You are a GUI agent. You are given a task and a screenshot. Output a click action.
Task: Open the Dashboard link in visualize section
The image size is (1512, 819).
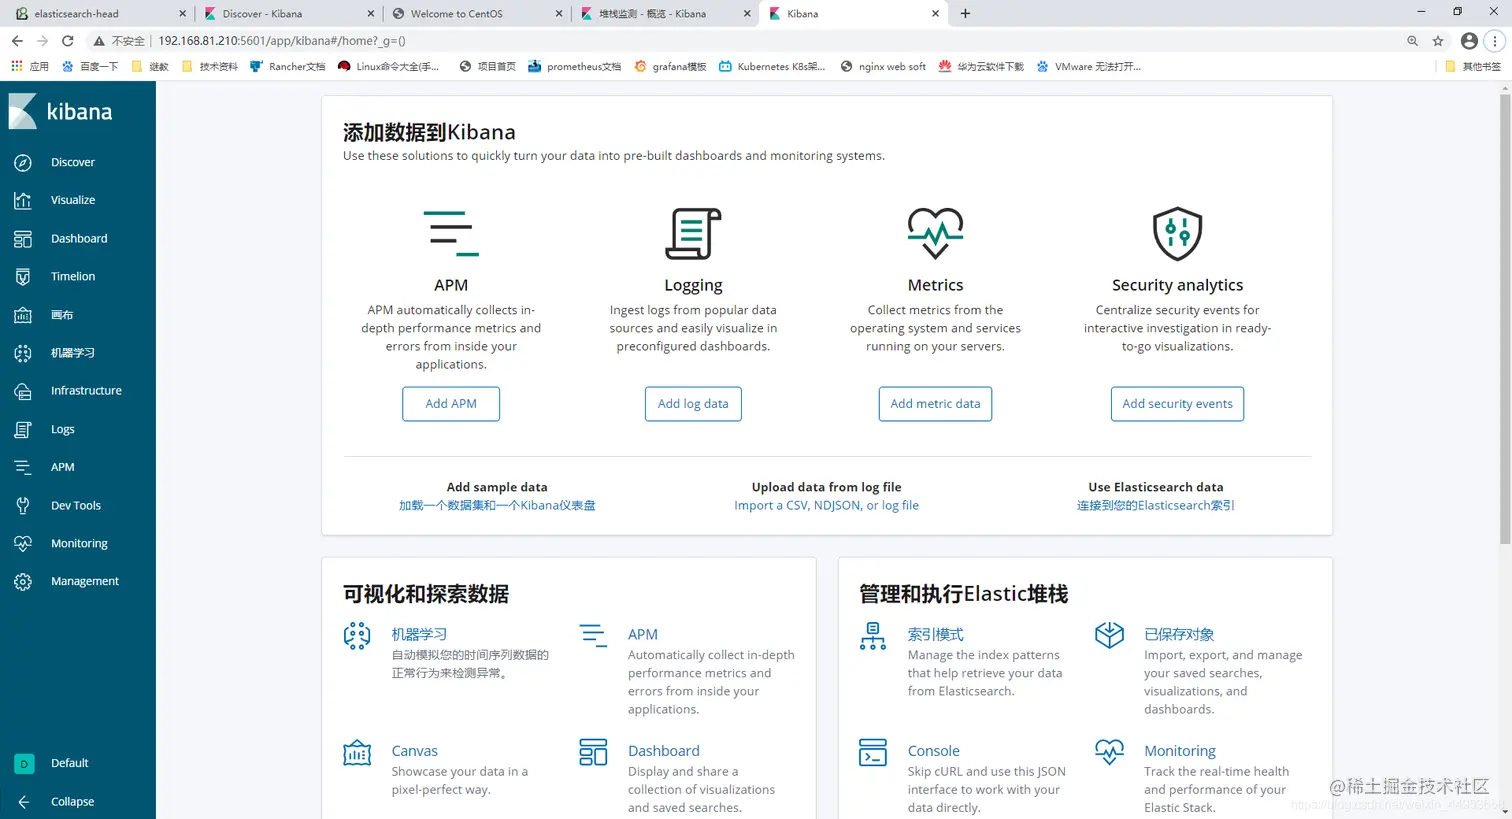tap(664, 751)
